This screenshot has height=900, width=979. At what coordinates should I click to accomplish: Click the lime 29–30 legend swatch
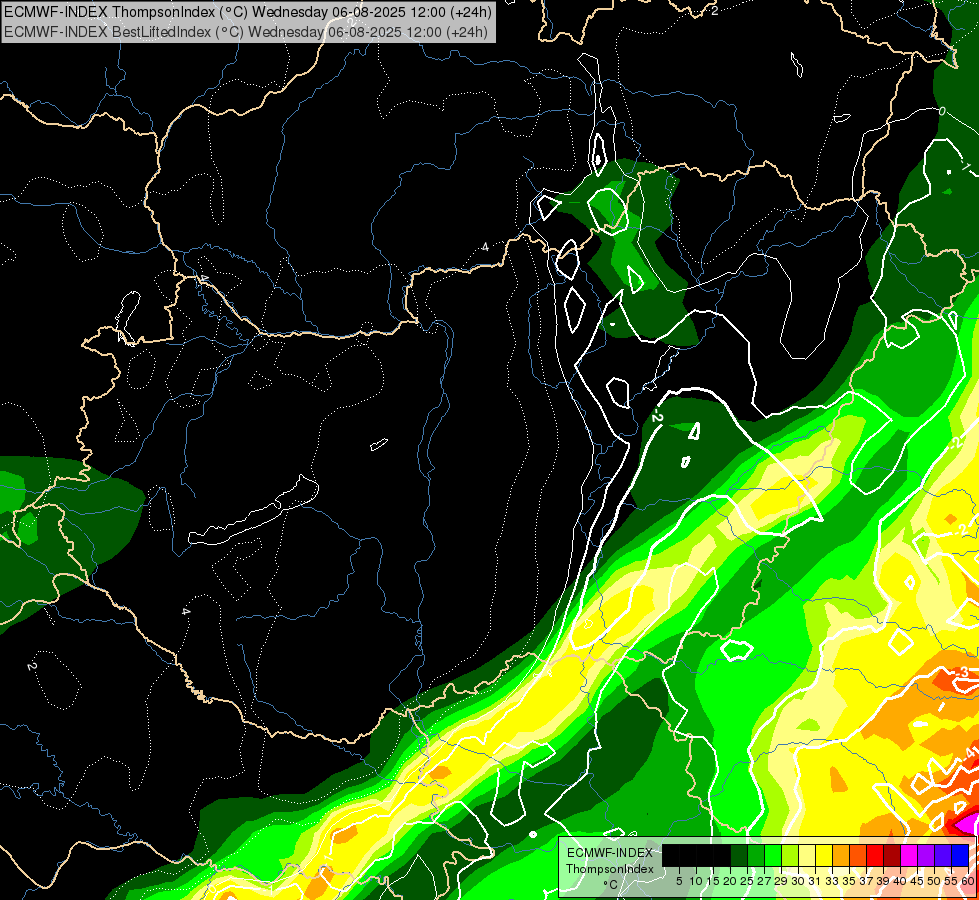tap(790, 855)
